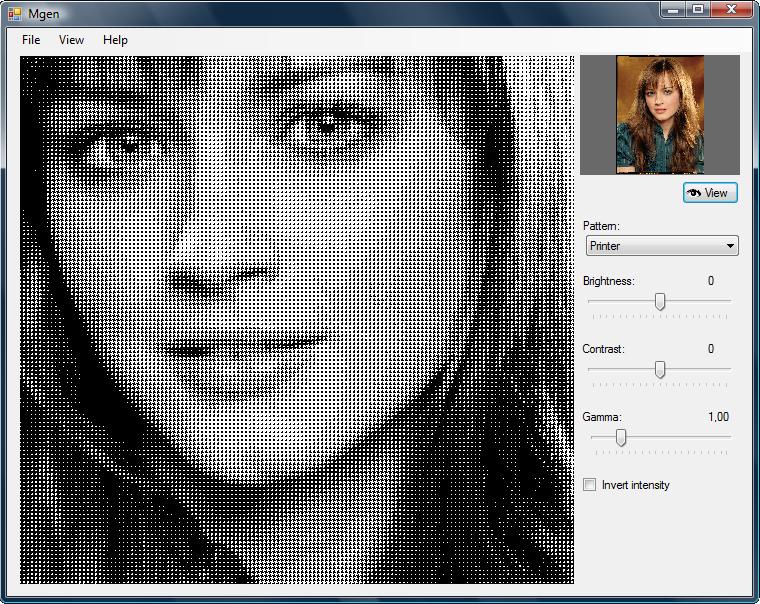Click the Gamma slider handle
This screenshot has height=604, width=760.
click(x=620, y=437)
